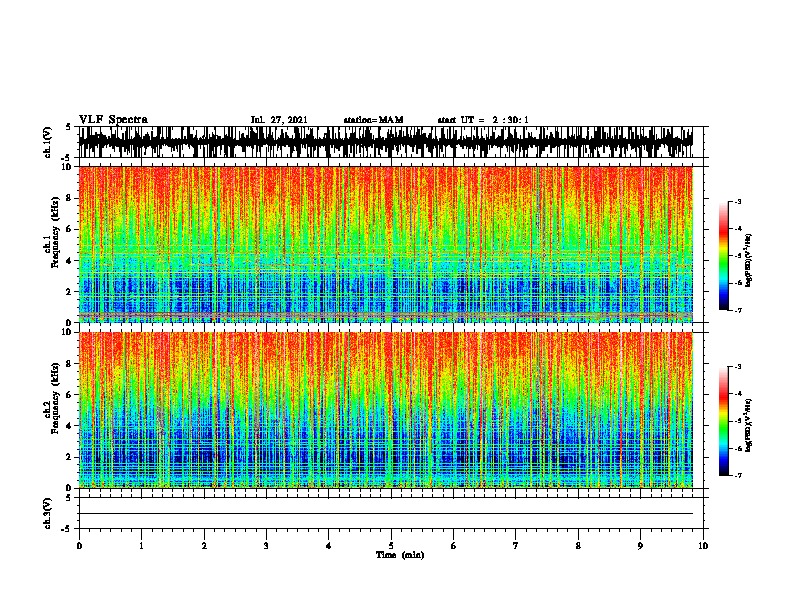Select the date label "Jul. 27, 2021"
Viewport: 792px width, 612px height.
279,120
